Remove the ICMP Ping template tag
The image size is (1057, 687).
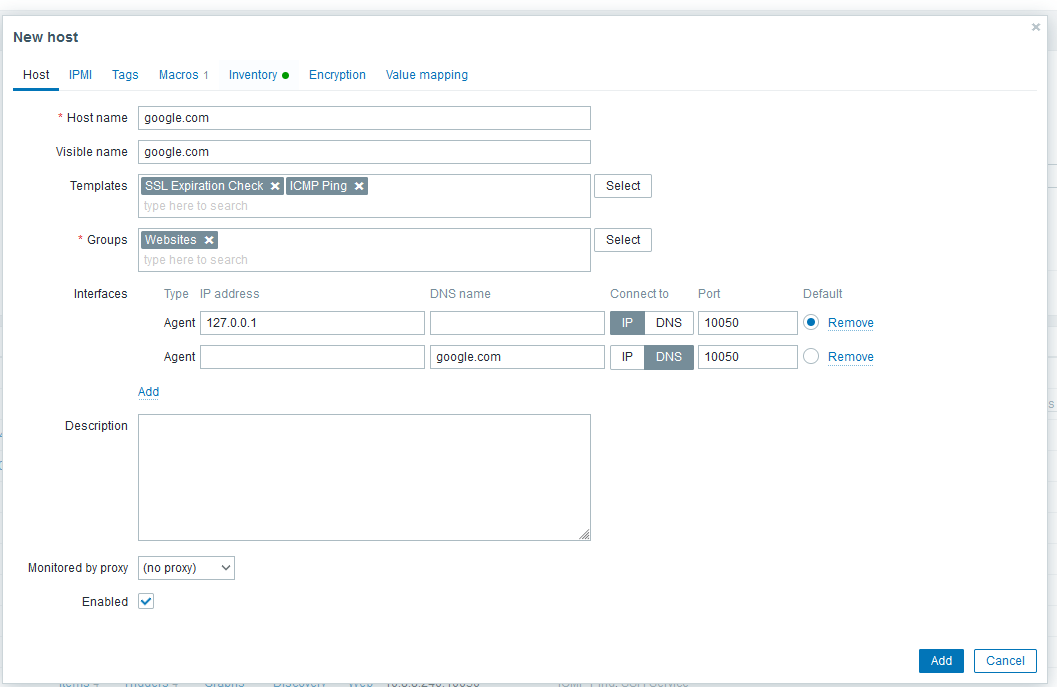(x=359, y=186)
